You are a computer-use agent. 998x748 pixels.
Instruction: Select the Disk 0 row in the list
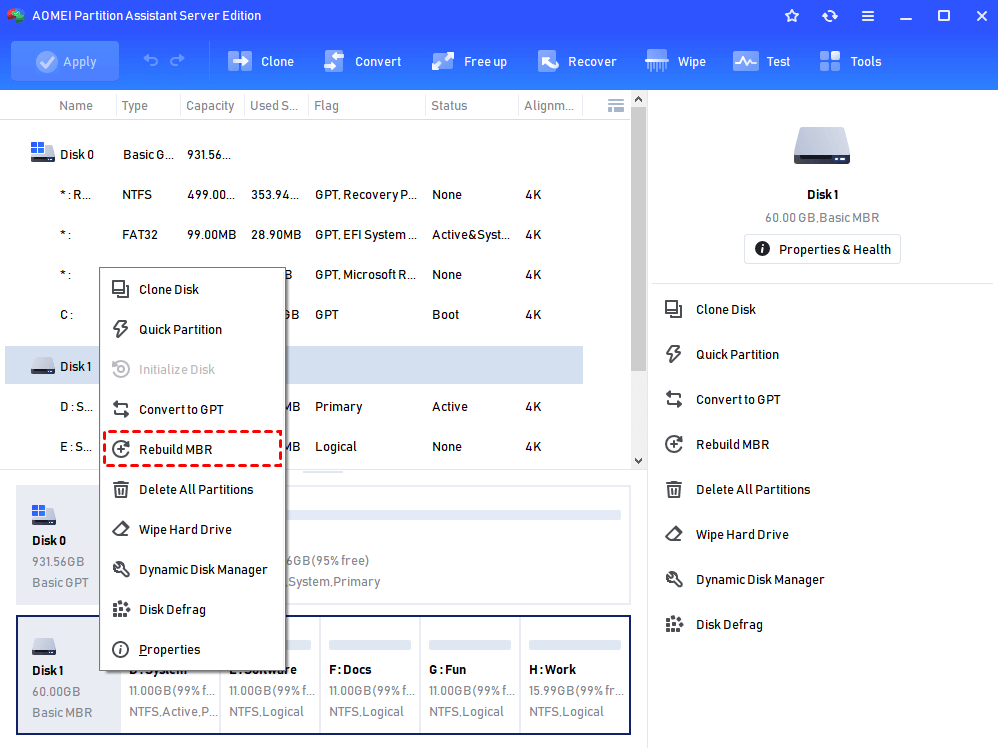point(293,155)
